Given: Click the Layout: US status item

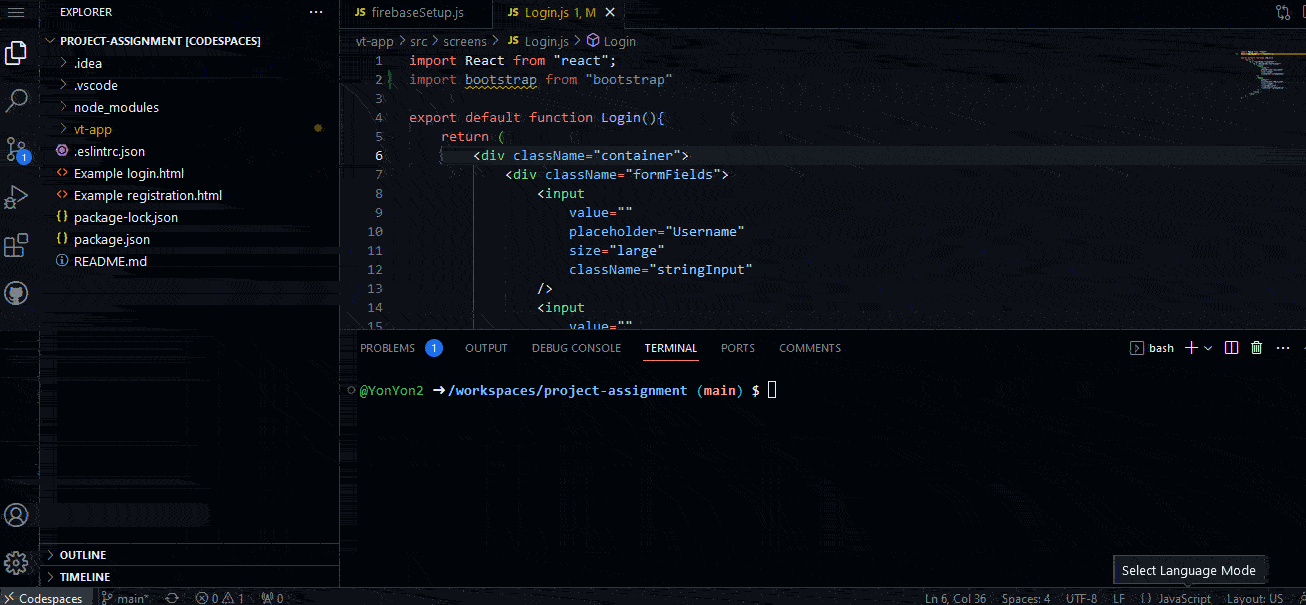Looking at the screenshot, I should [x=1254, y=598].
